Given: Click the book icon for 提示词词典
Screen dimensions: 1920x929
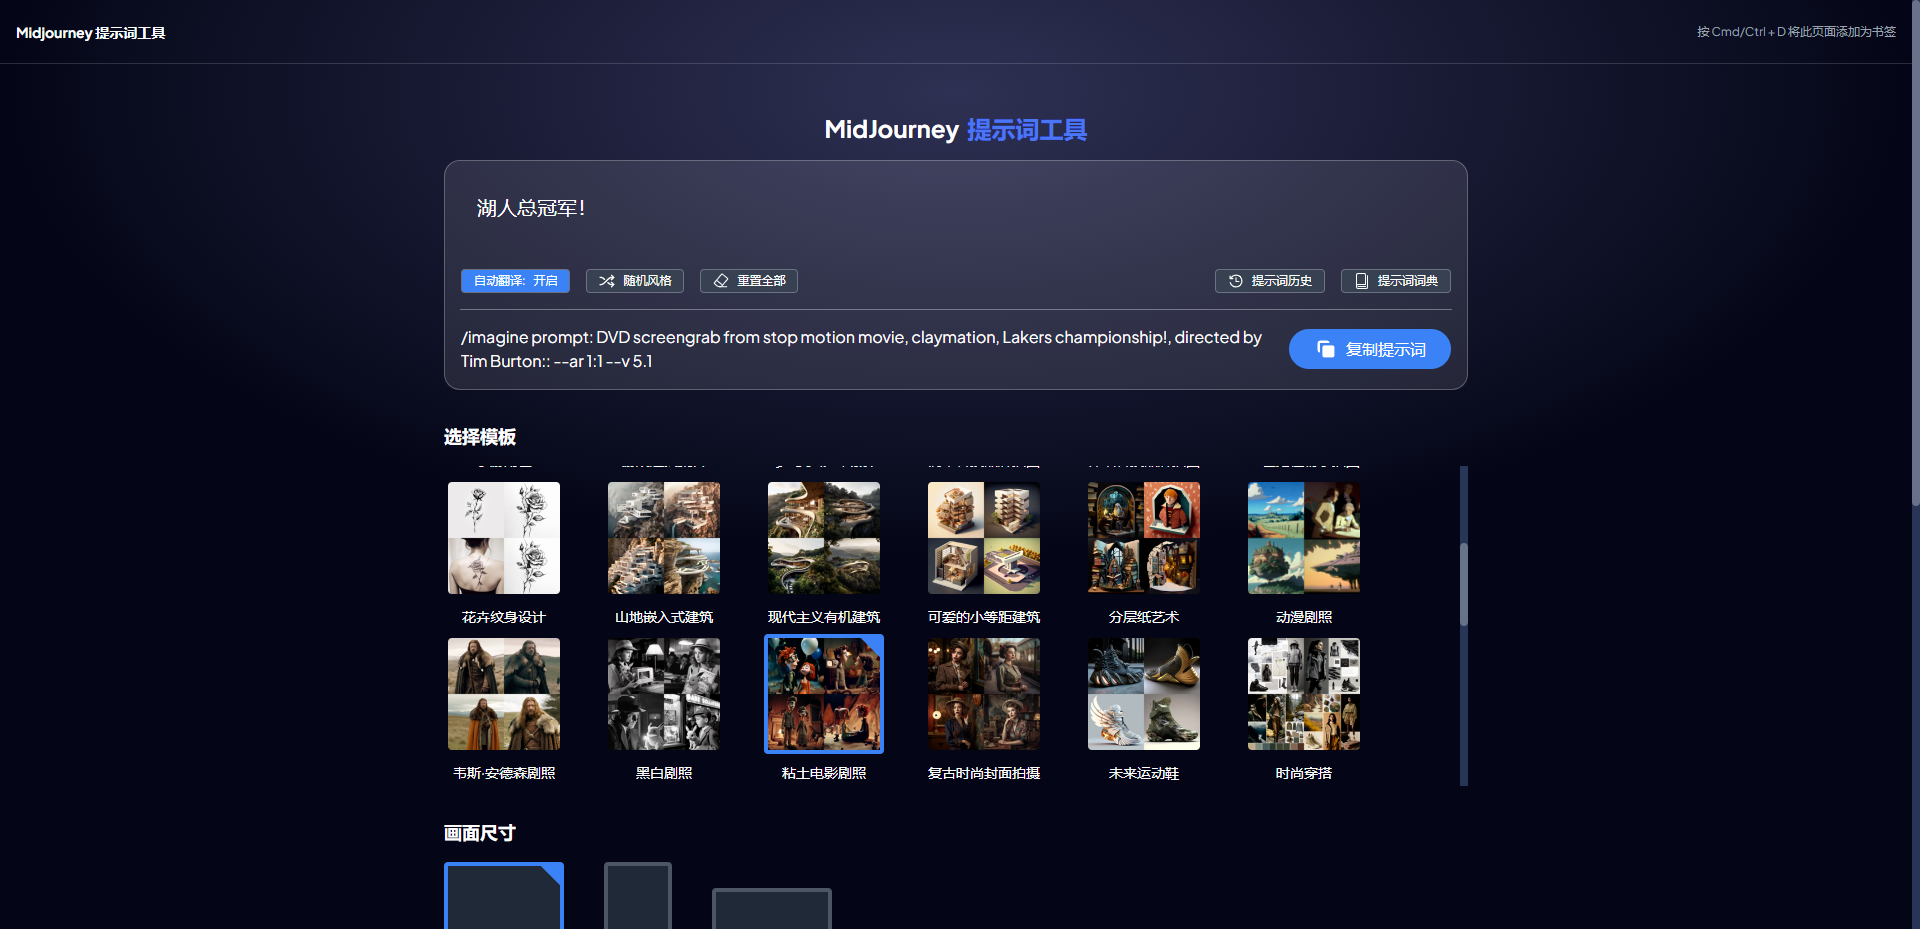Looking at the screenshot, I should [1361, 281].
